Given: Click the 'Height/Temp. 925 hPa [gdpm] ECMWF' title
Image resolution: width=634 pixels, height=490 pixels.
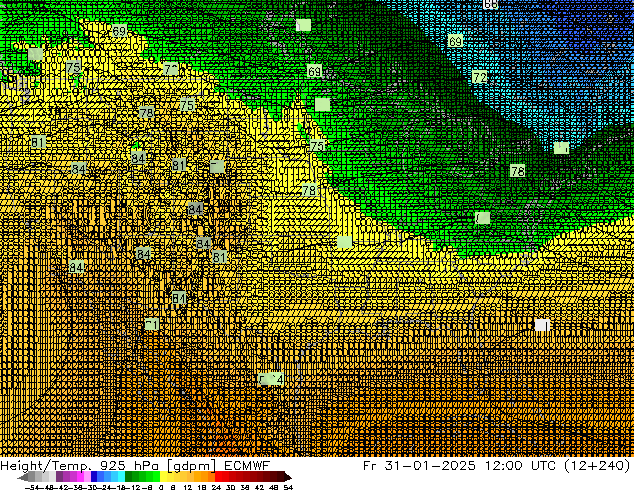Looking at the screenshot, I should coord(135,466).
